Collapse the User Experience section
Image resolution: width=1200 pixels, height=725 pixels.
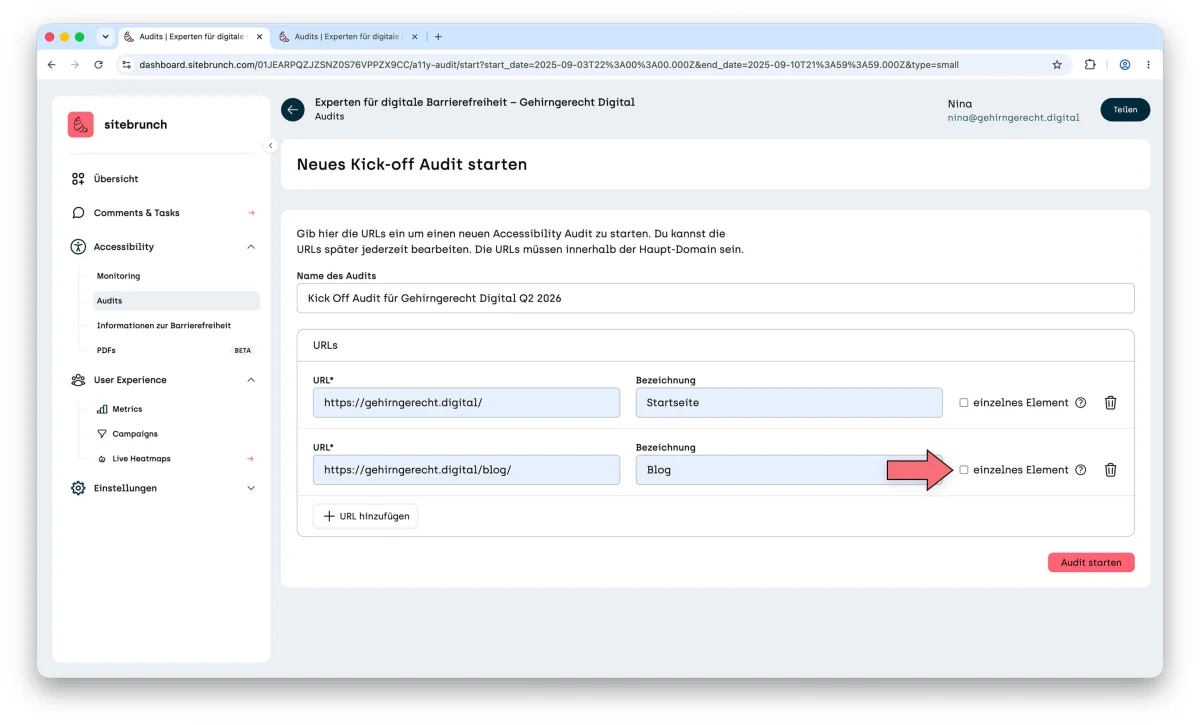251,380
